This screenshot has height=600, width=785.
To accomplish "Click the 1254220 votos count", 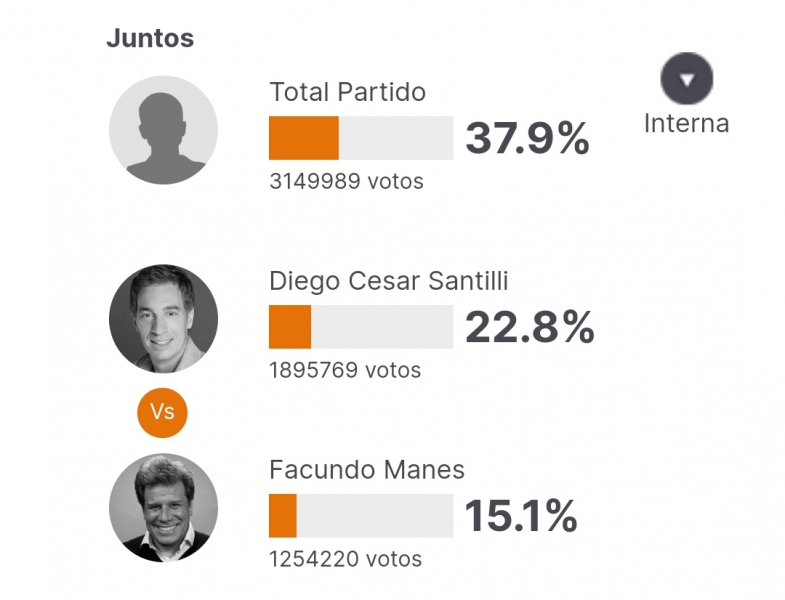I will [346, 559].
